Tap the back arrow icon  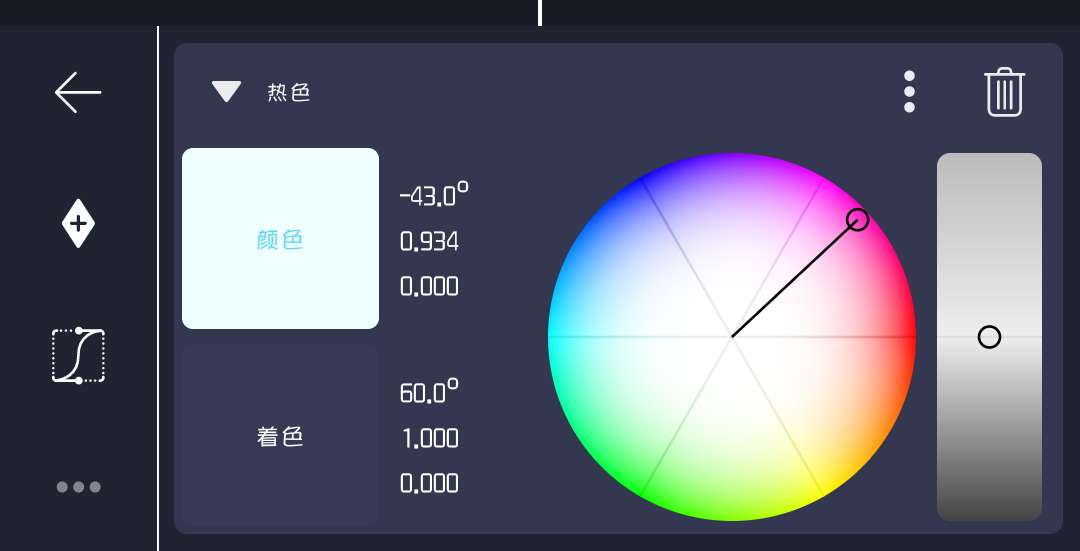pos(78,92)
